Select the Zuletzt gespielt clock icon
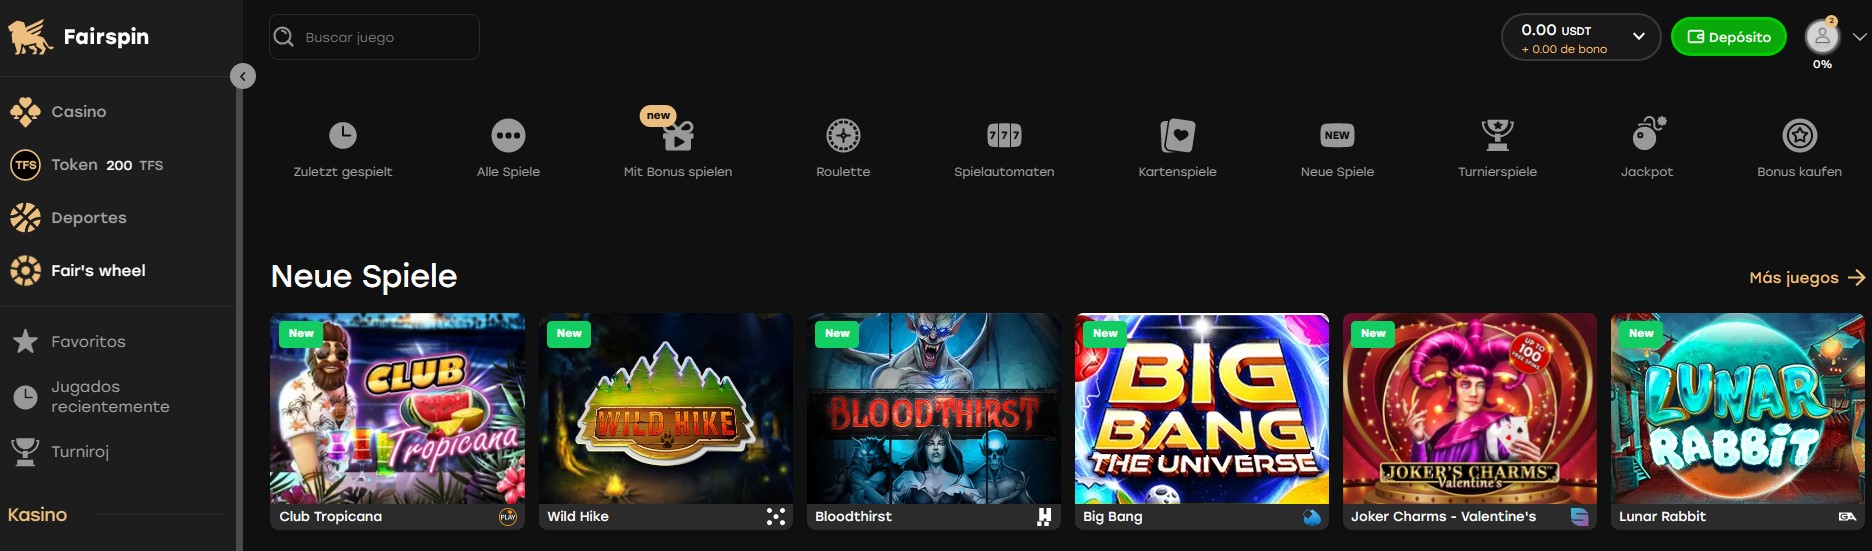The image size is (1872, 551). tap(343, 135)
